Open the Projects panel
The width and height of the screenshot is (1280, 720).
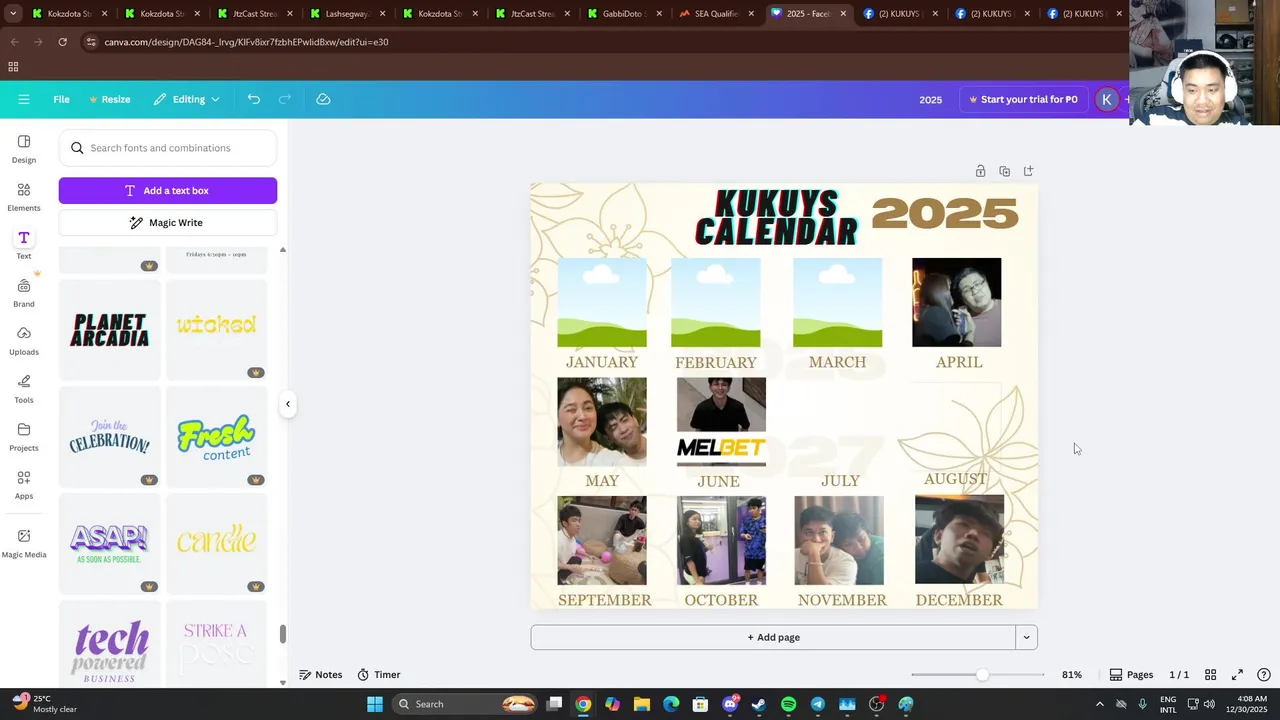pyautogui.click(x=24, y=437)
